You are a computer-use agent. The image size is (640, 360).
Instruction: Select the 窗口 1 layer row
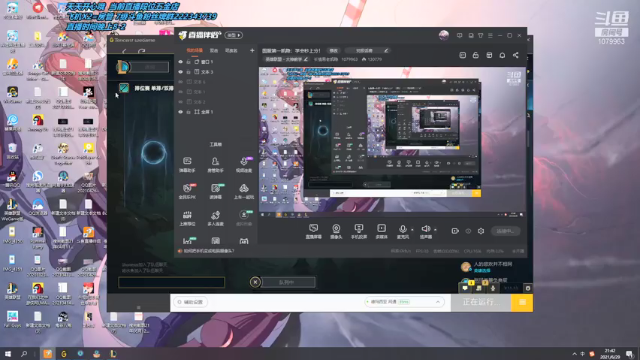(216, 62)
